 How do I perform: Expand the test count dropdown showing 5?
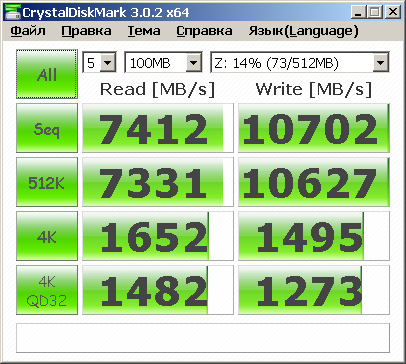(x=107, y=62)
